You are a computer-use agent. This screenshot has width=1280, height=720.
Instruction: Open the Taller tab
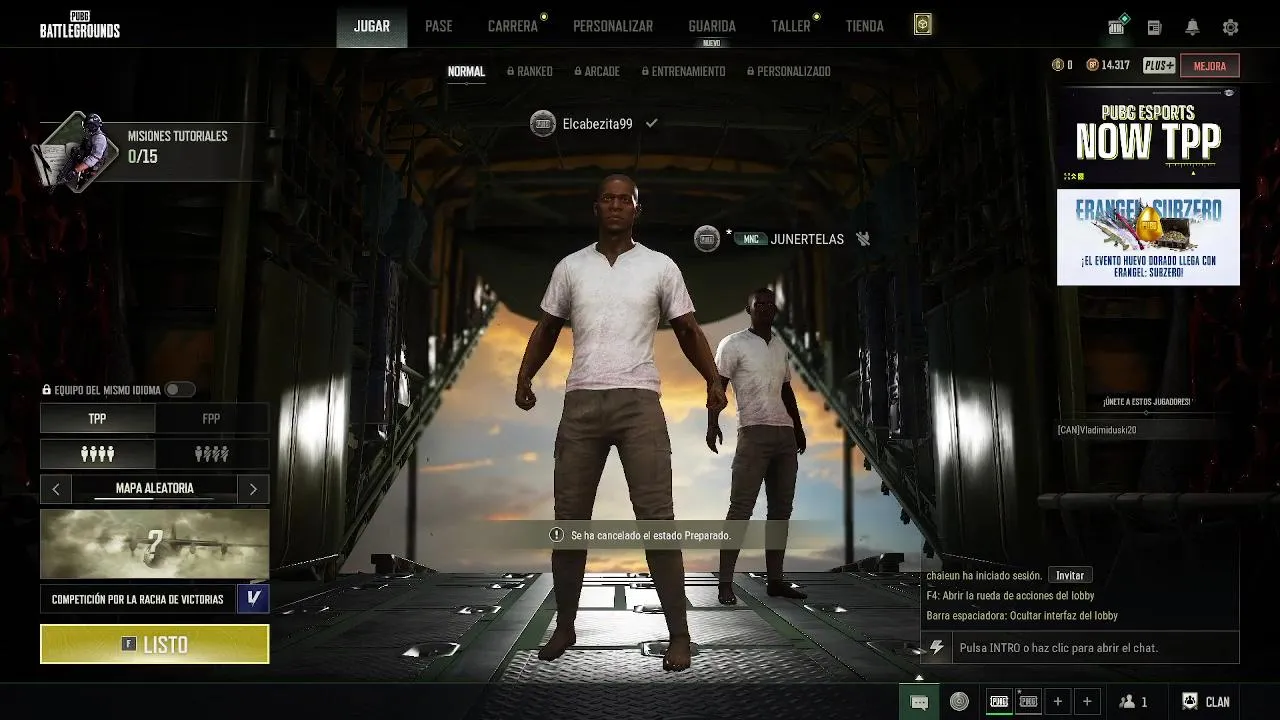(x=791, y=26)
